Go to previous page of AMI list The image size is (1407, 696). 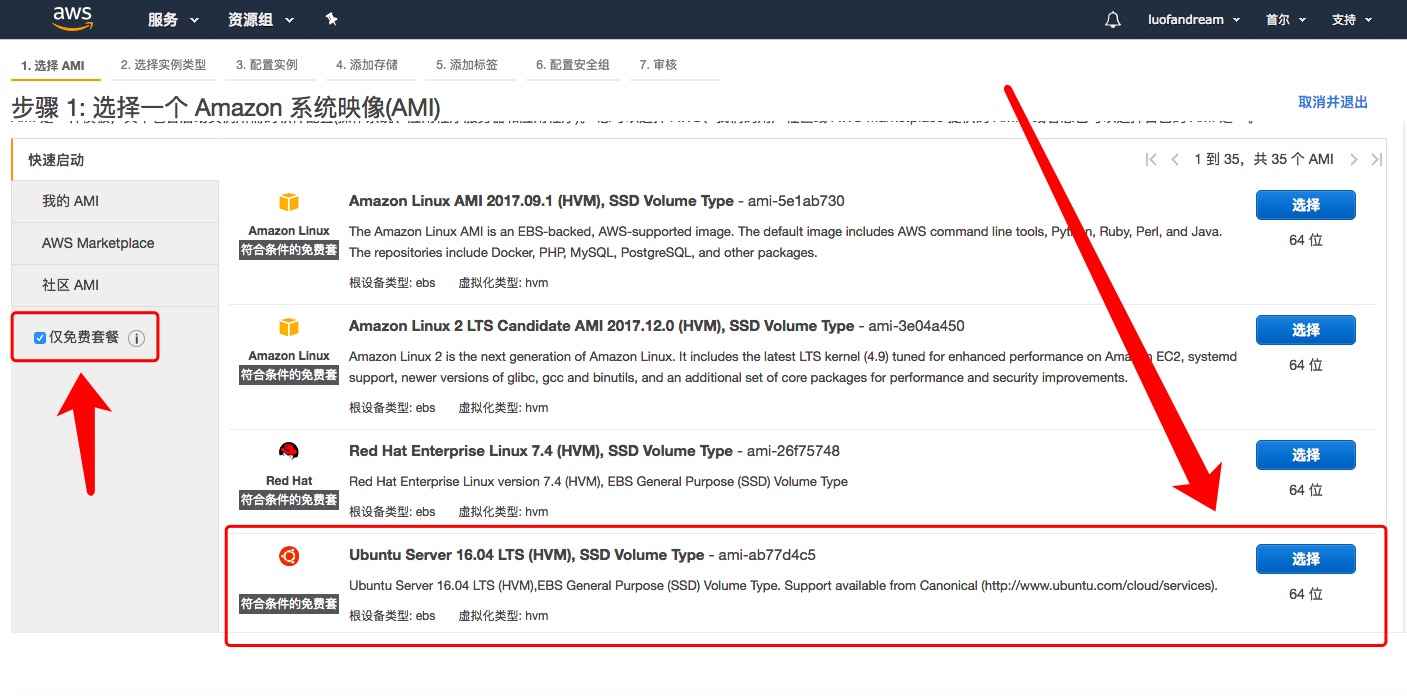pos(1174,160)
